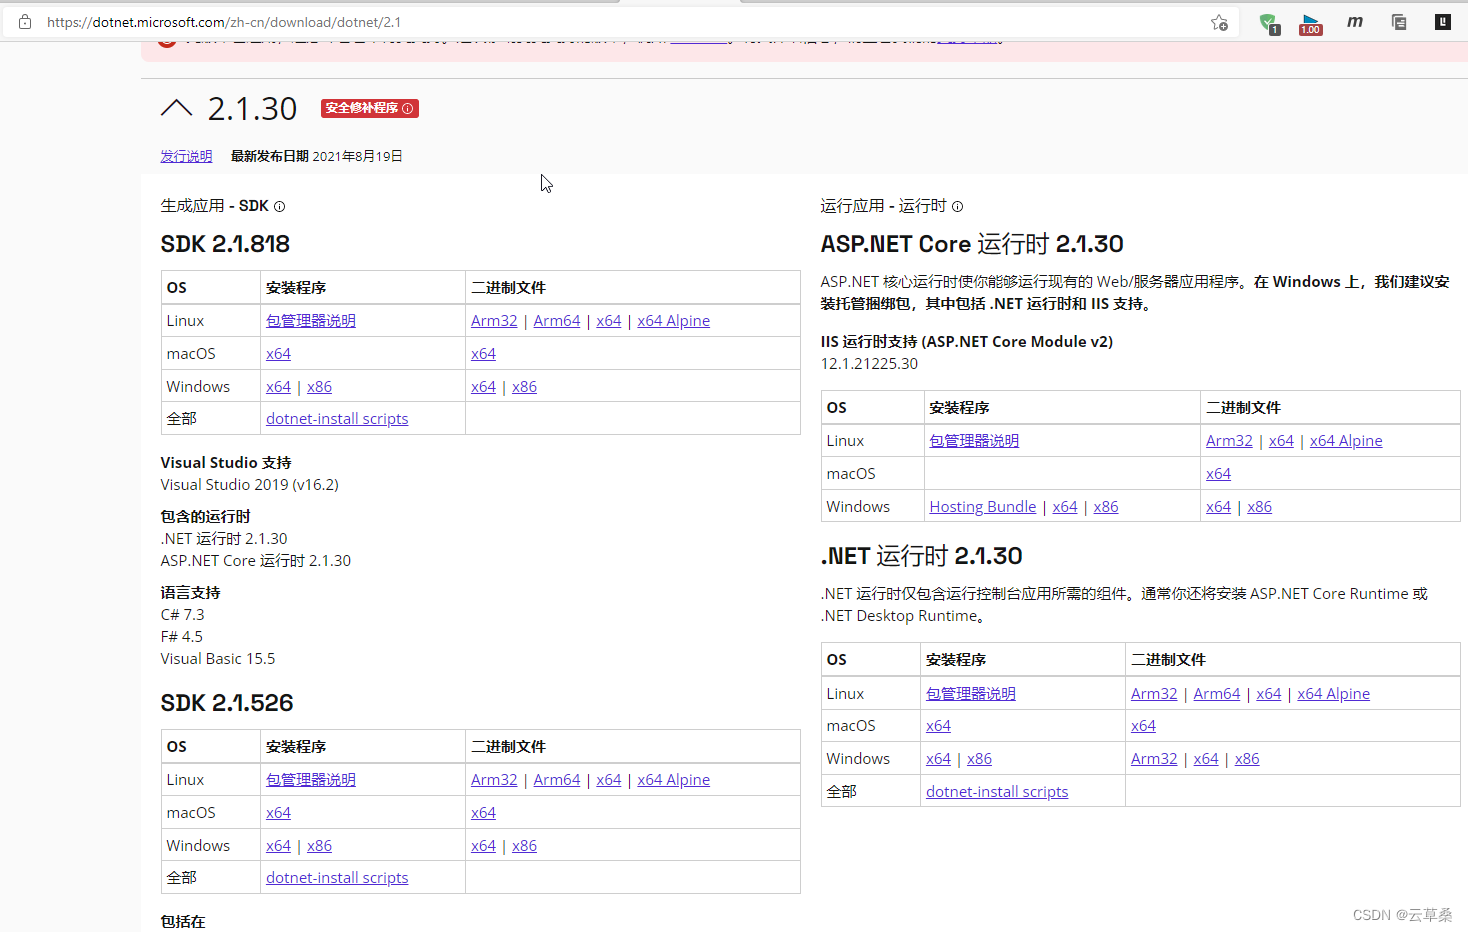Download SDK 2.1.818 Windows x86 binary
Image resolution: width=1468 pixels, height=932 pixels.
(524, 387)
